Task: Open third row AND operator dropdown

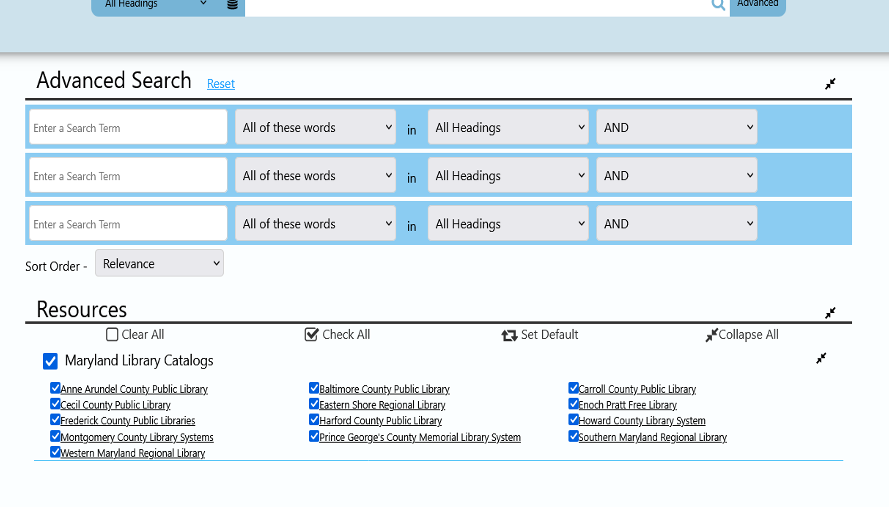Action: pyautogui.click(x=677, y=224)
